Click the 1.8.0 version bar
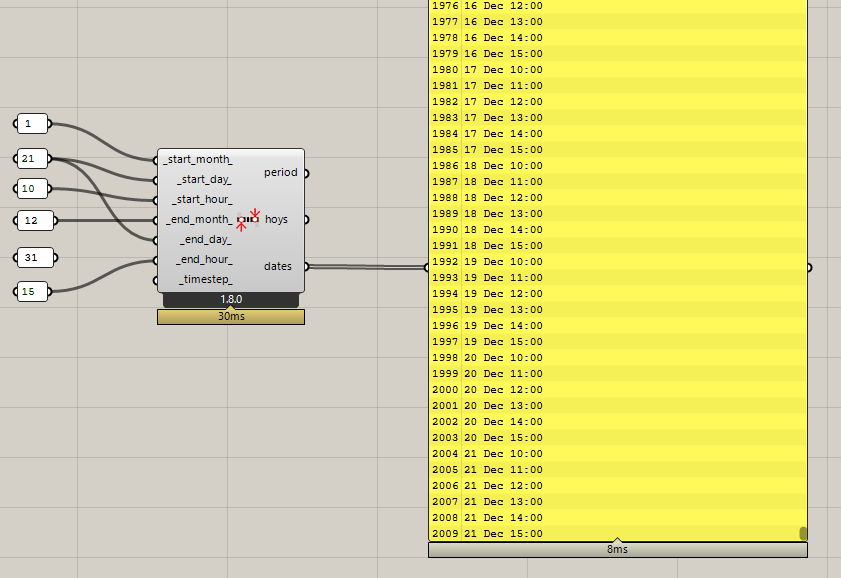 tap(231, 300)
